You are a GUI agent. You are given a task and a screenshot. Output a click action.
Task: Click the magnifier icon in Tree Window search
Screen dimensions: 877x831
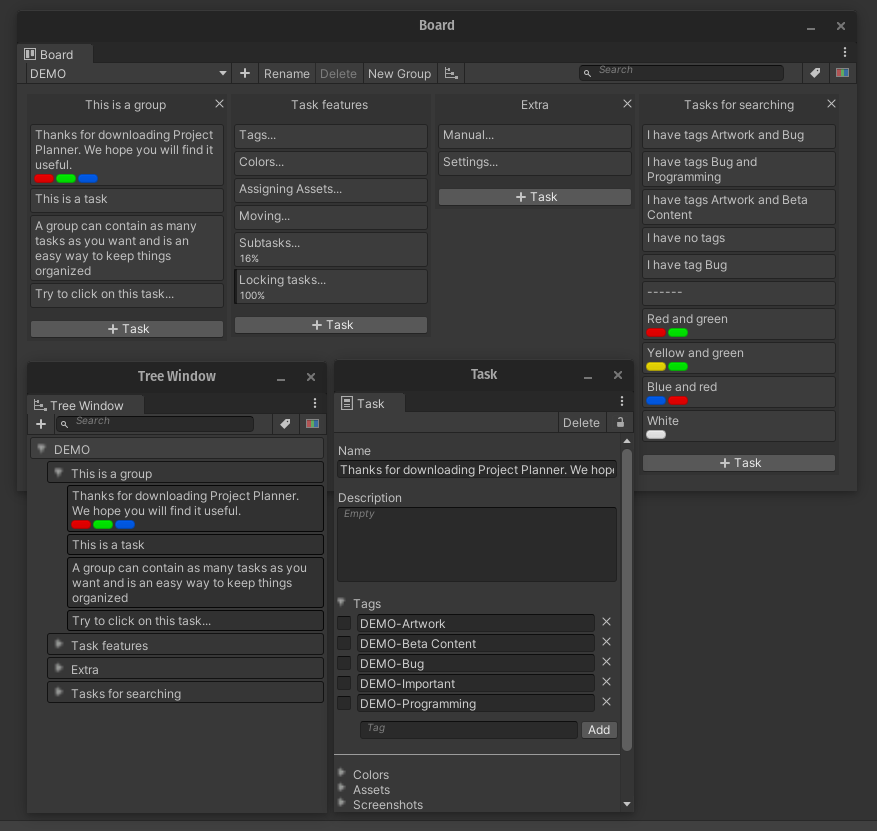point(64,424)
